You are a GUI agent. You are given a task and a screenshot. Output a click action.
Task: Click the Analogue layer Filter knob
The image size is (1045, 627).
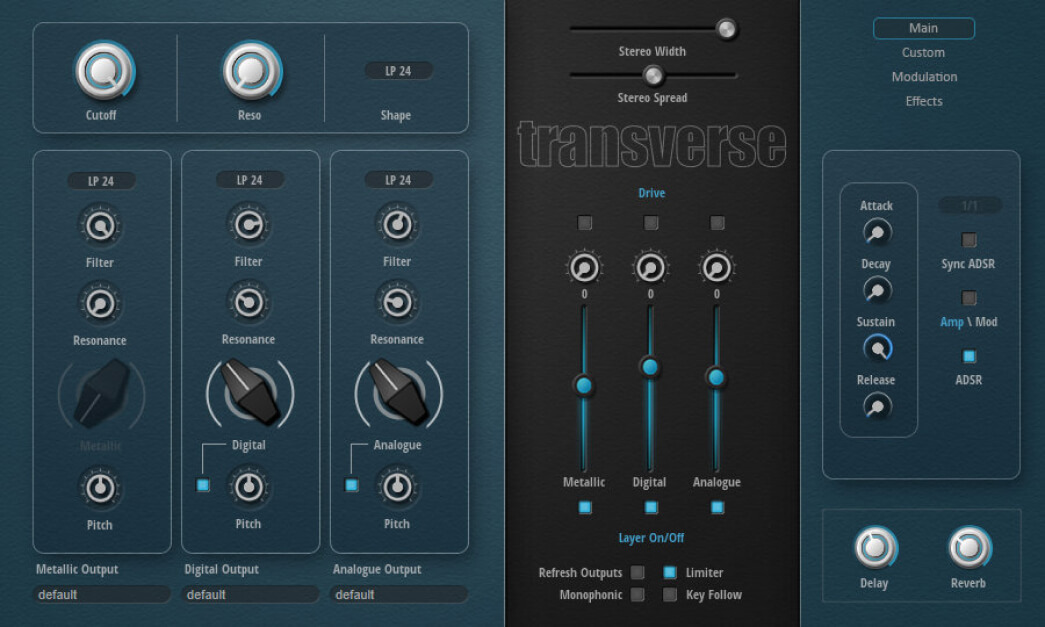point(397,225)
